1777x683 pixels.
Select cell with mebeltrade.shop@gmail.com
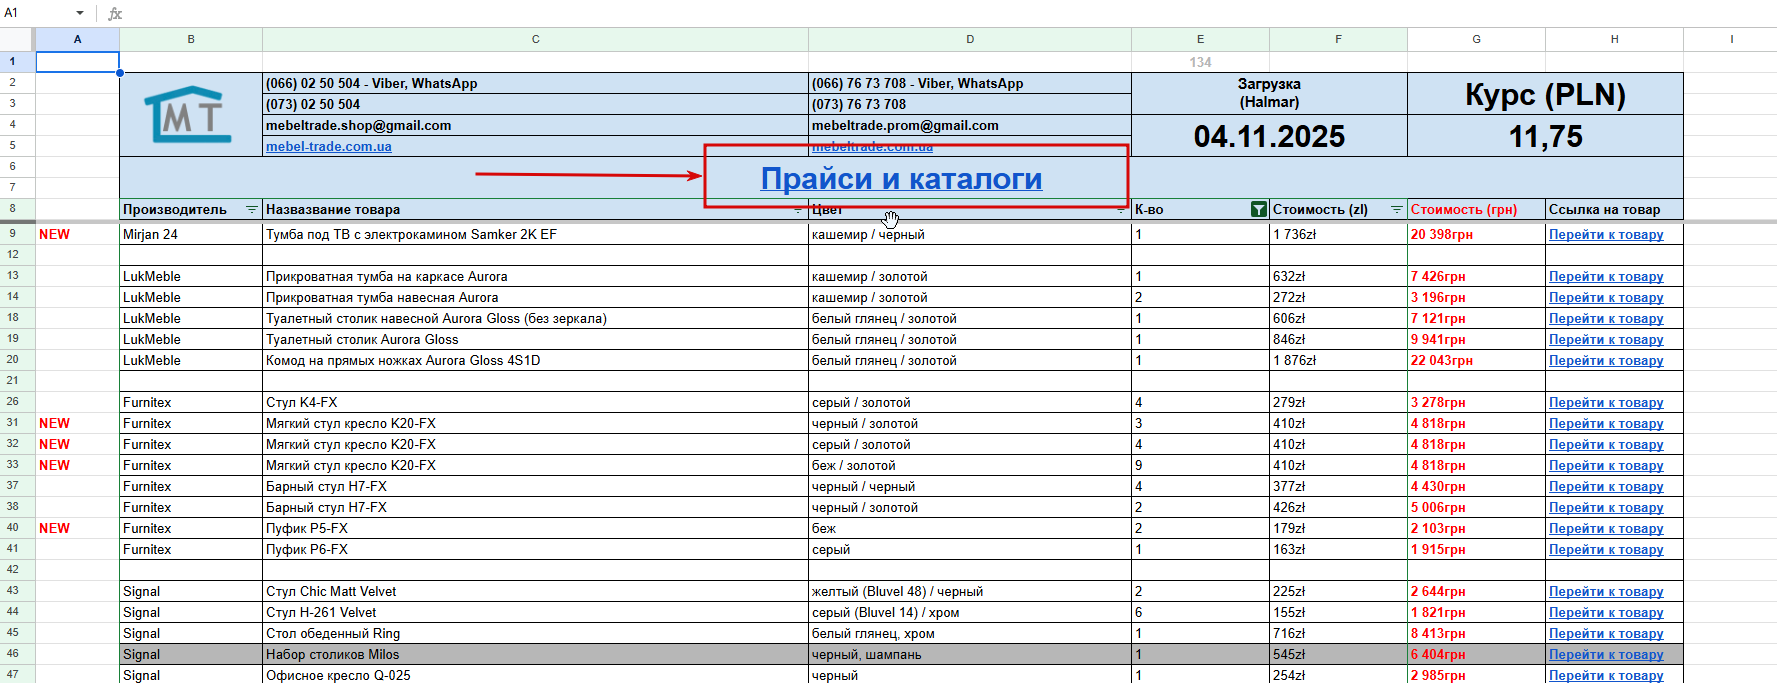[x=535, y=126]
